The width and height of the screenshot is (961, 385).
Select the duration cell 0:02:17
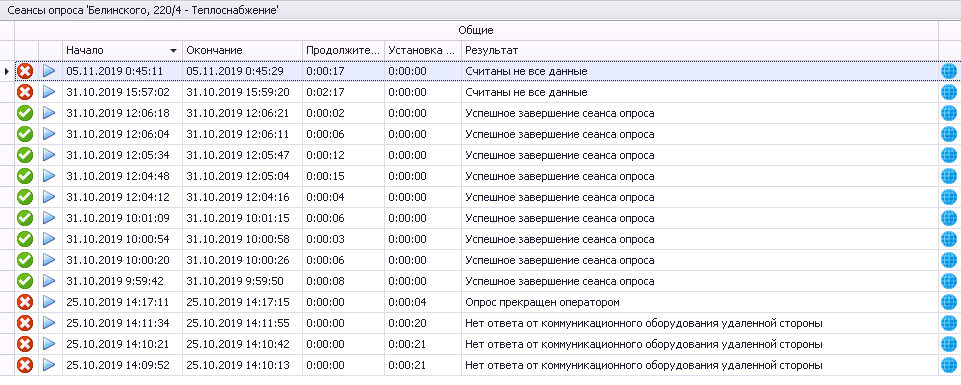pyautogui.click(x=344, y=93)
